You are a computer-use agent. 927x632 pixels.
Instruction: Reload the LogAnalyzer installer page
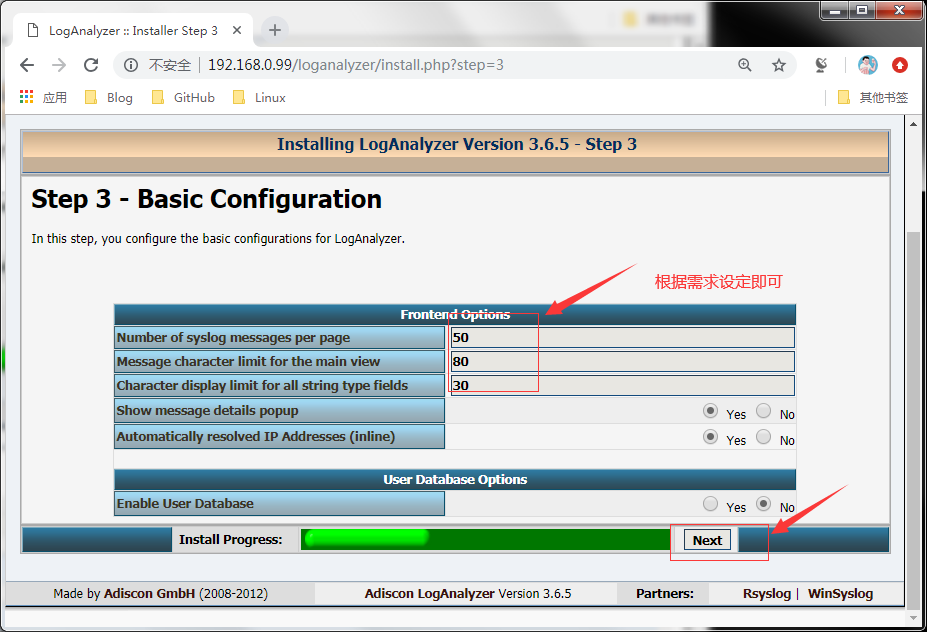[91, 65]
